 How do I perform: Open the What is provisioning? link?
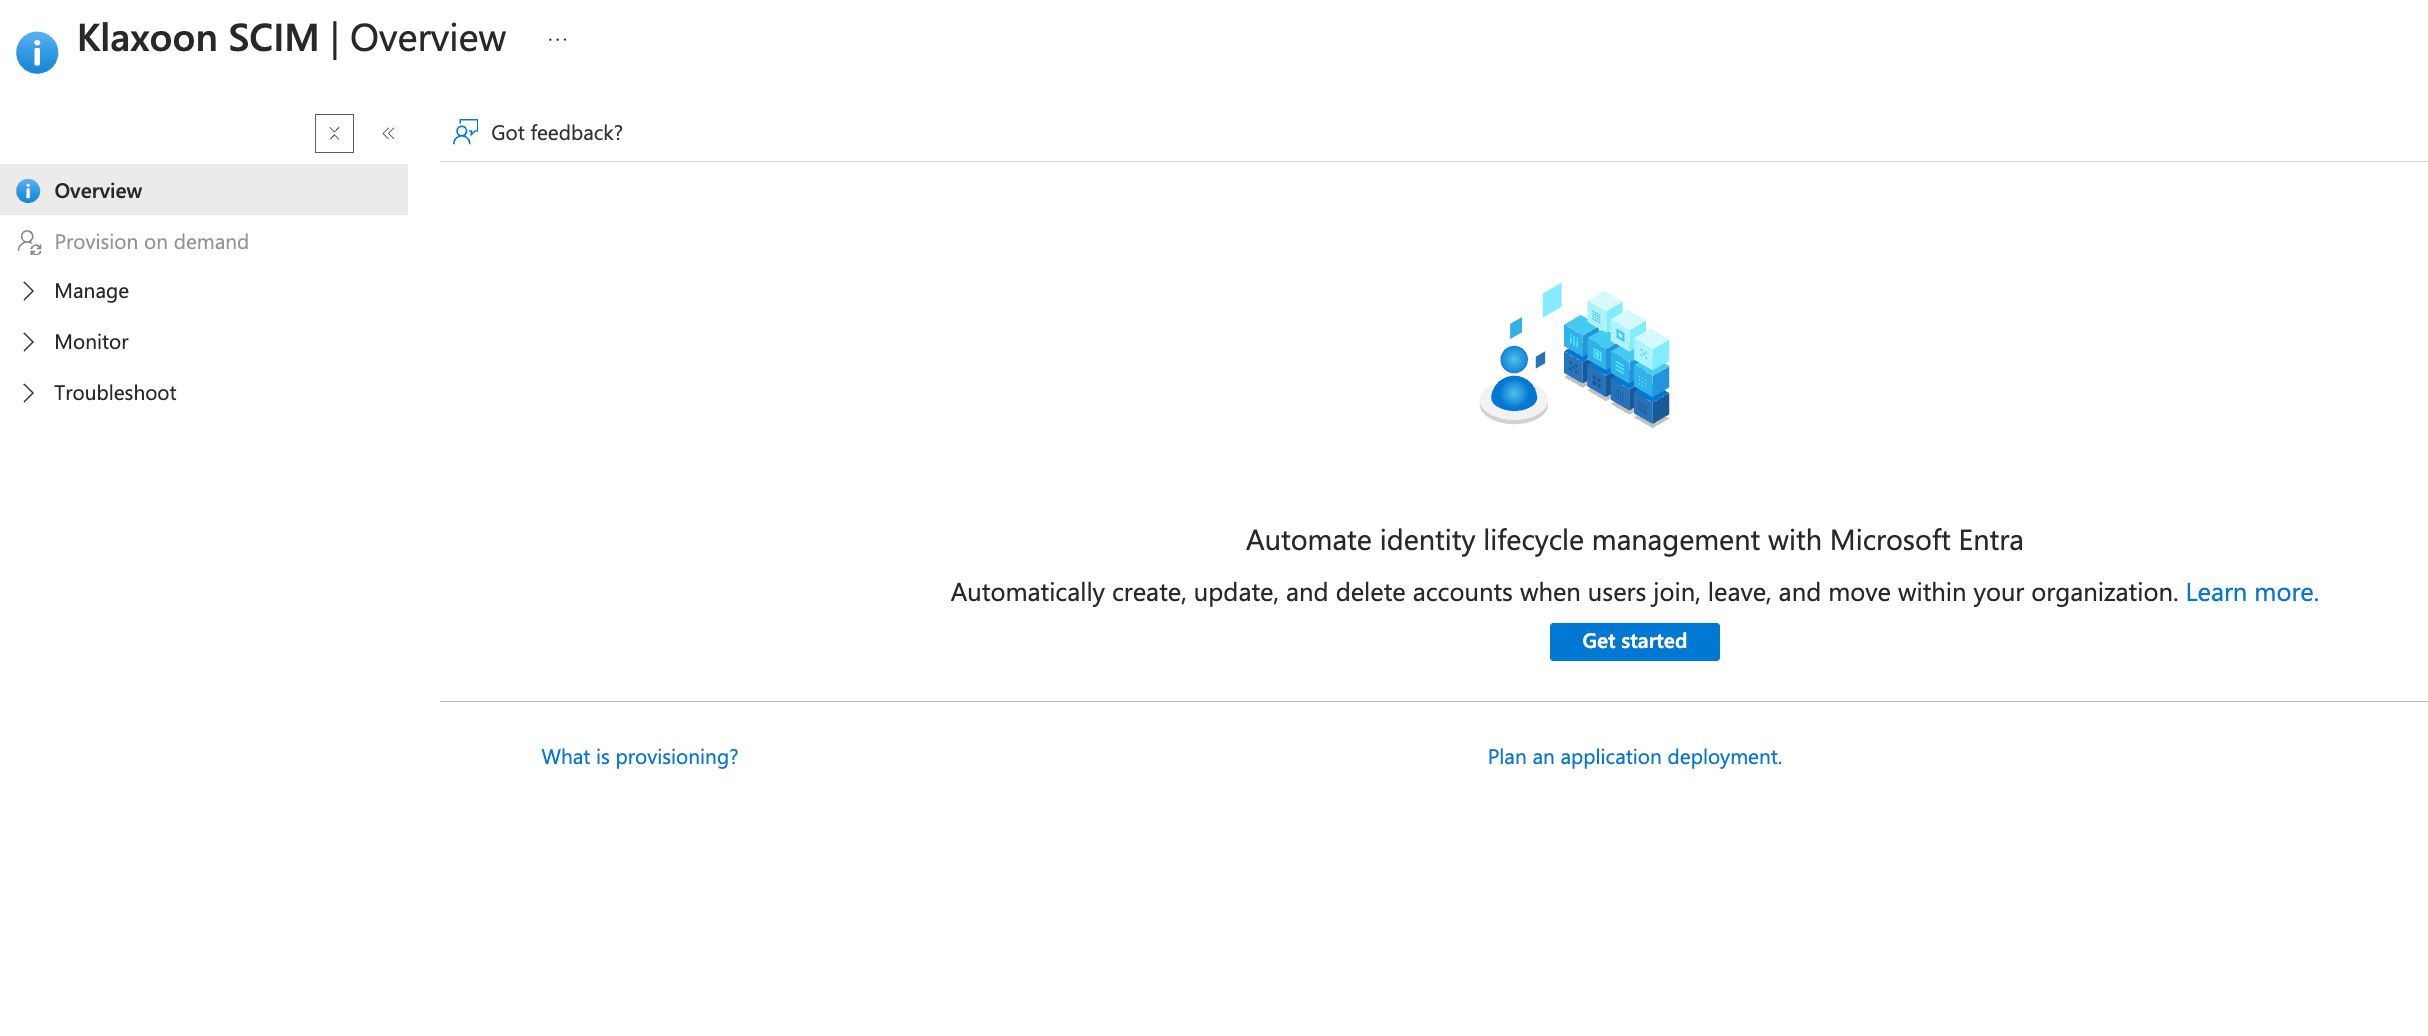tap(639, 757)
